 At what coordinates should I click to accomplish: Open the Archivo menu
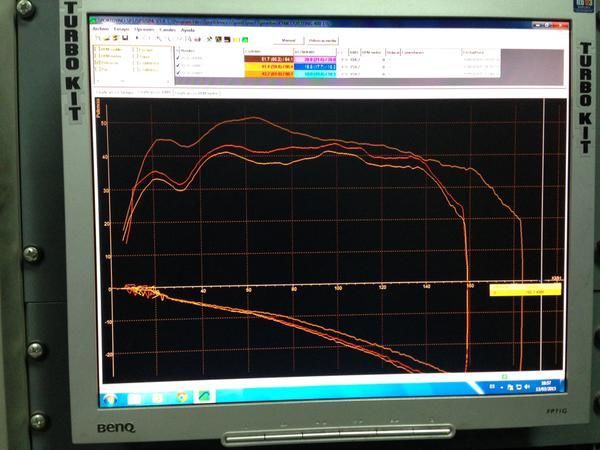click(x=99, y=29)
